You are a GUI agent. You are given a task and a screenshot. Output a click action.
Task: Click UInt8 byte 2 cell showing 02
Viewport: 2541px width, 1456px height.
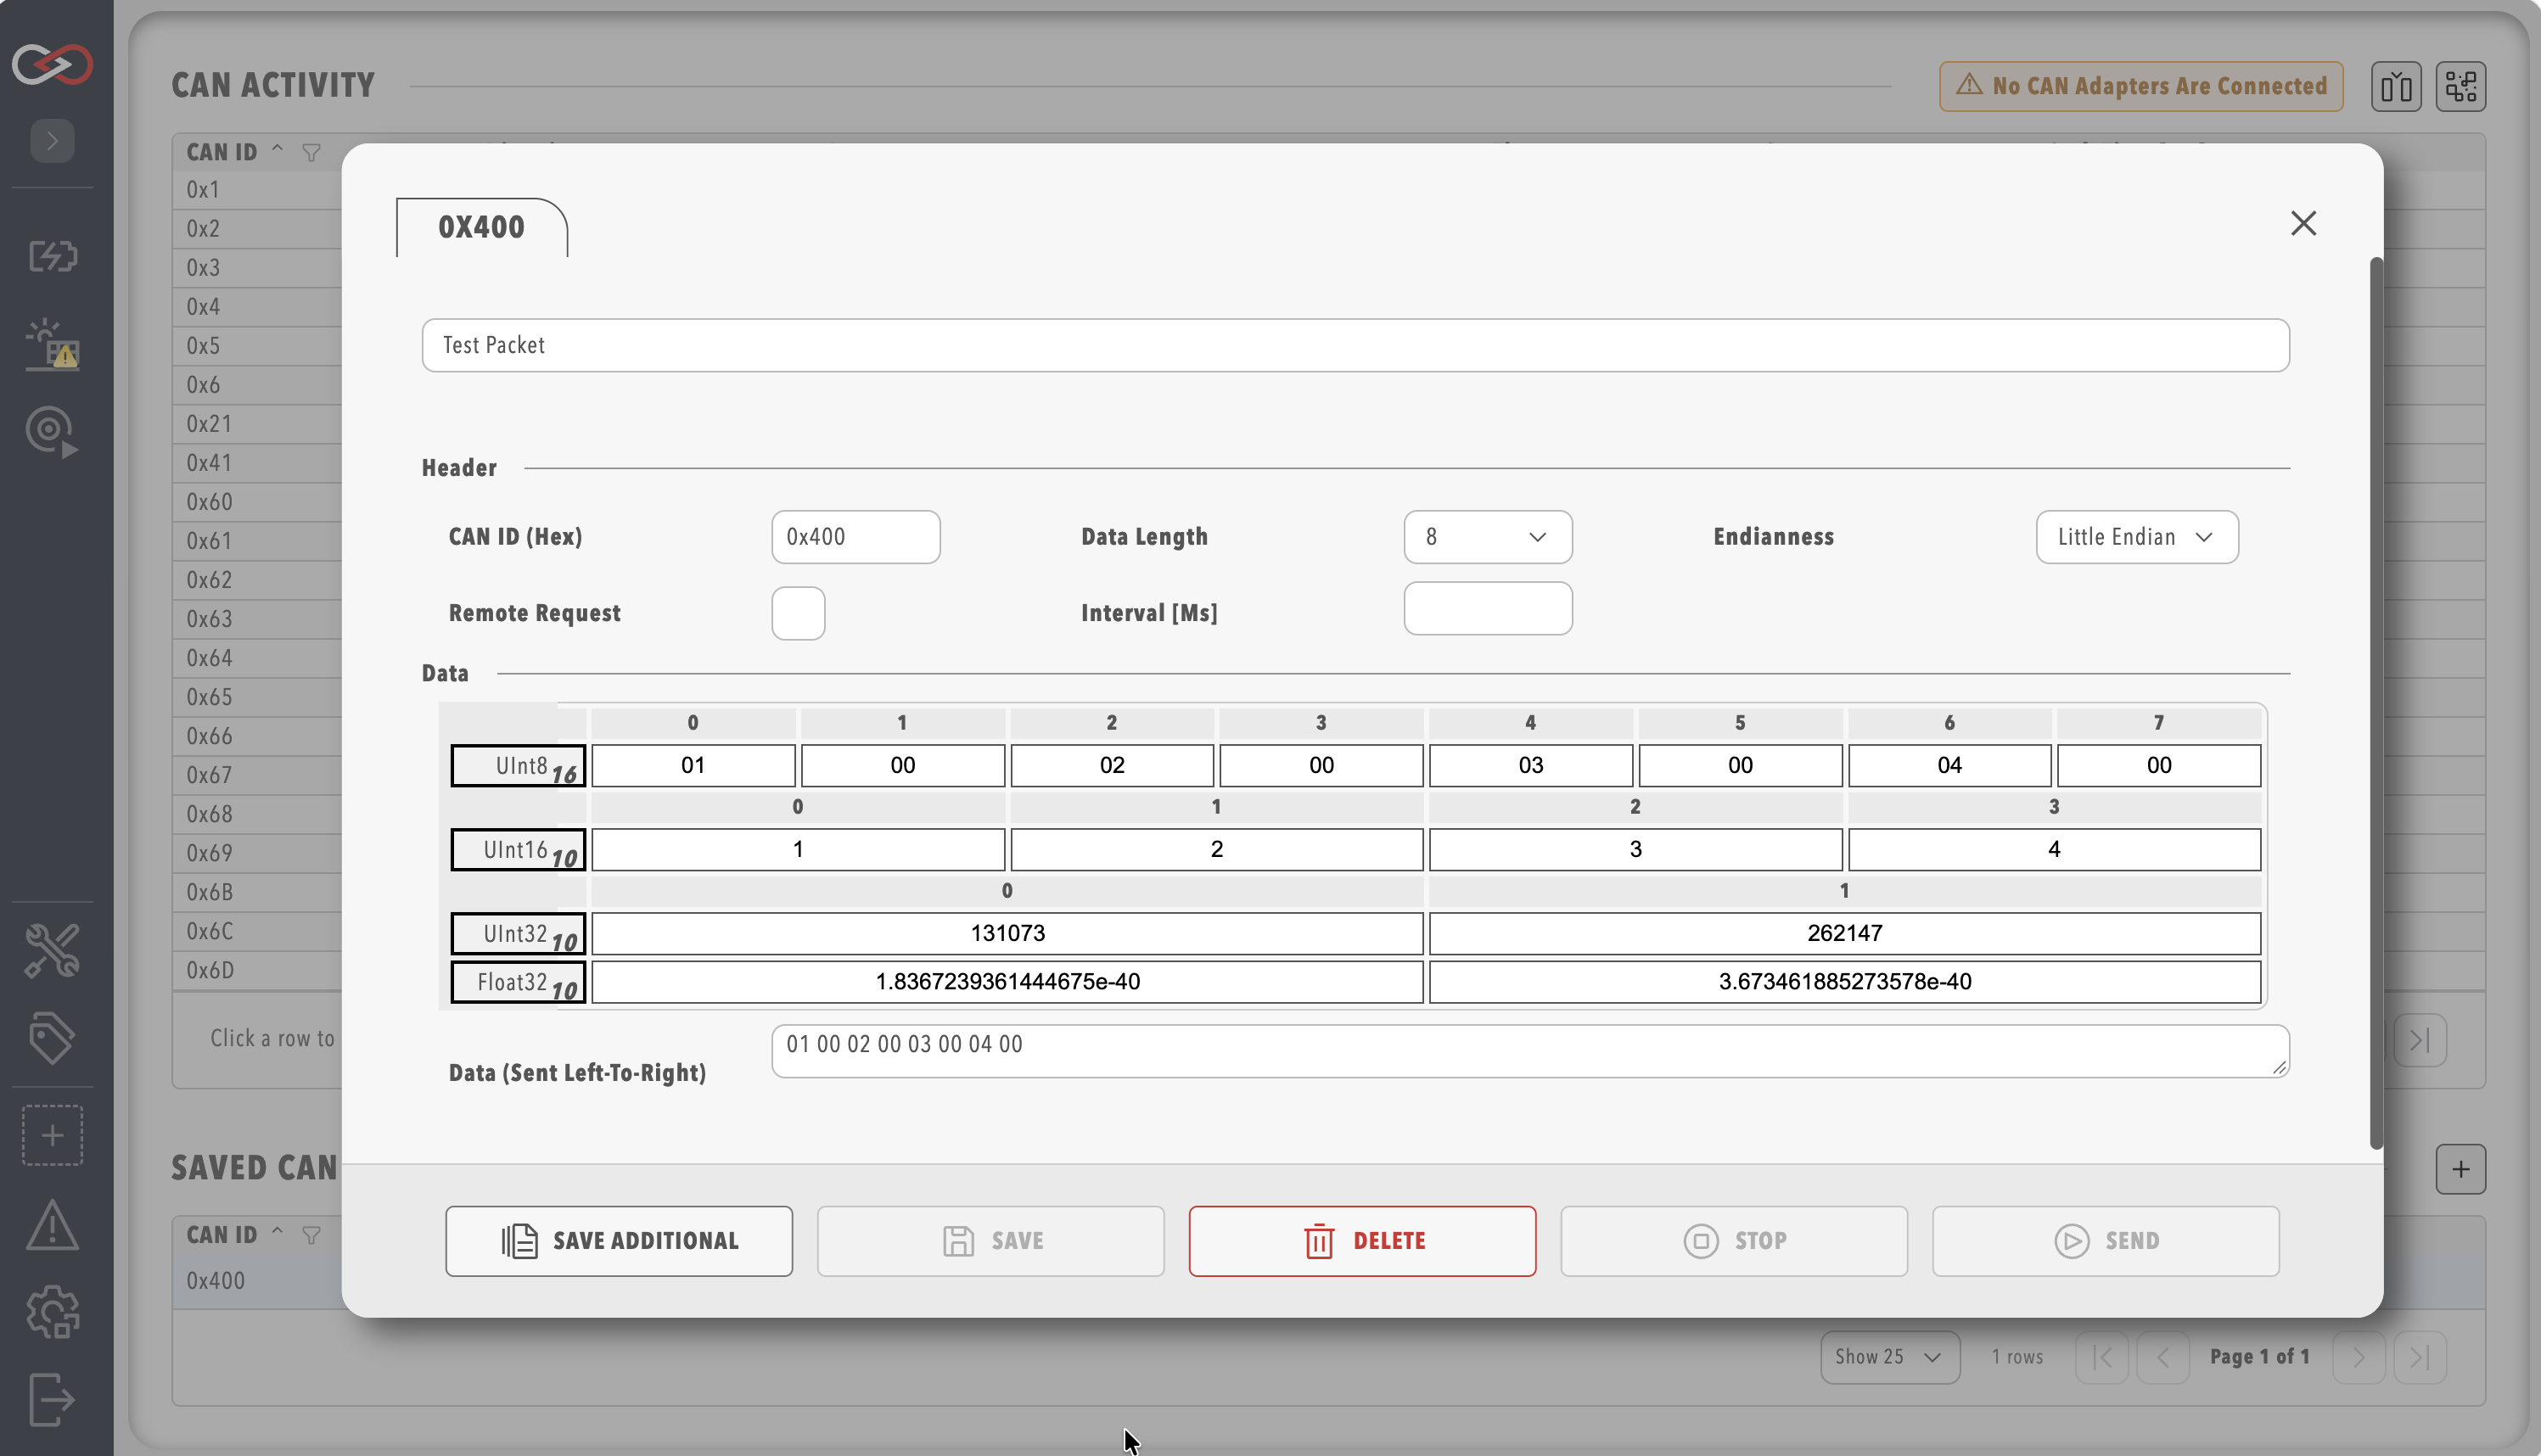pos(1112,766)
